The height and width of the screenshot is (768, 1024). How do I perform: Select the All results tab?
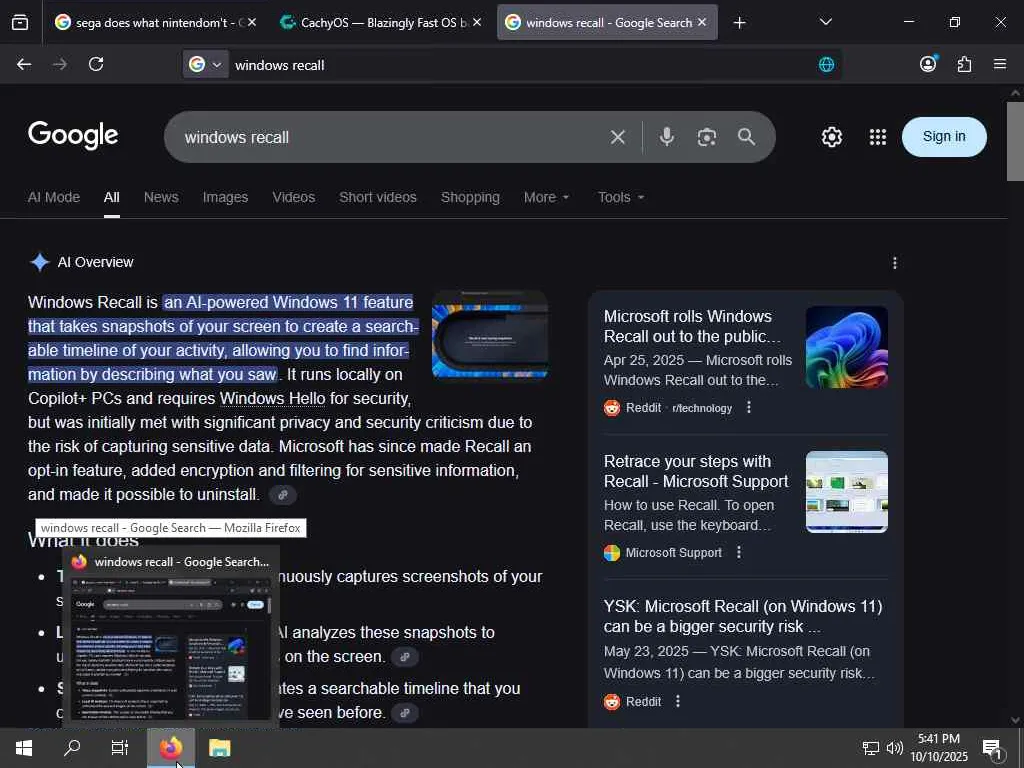[x=112, y=197]
